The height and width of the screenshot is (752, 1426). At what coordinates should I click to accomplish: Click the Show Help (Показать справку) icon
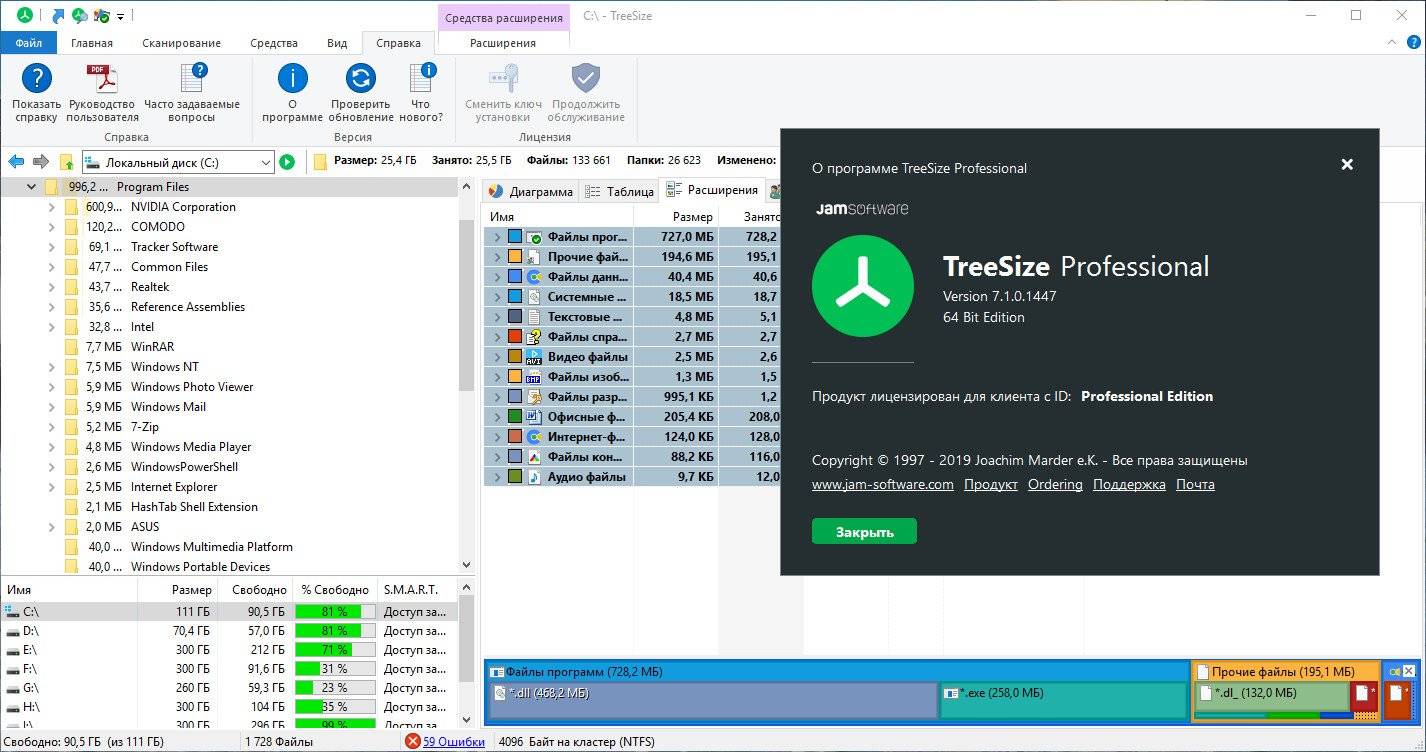pos(36,80)
